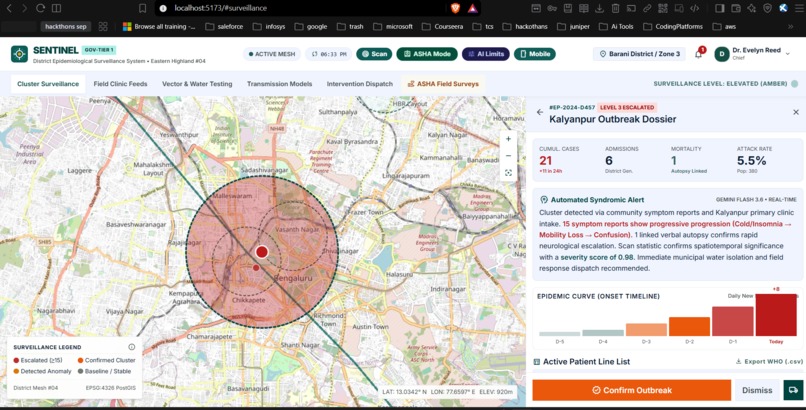Open the Barani District / Zone 3 selector
The image size is (806, 410).
click(x=639, y=54)
